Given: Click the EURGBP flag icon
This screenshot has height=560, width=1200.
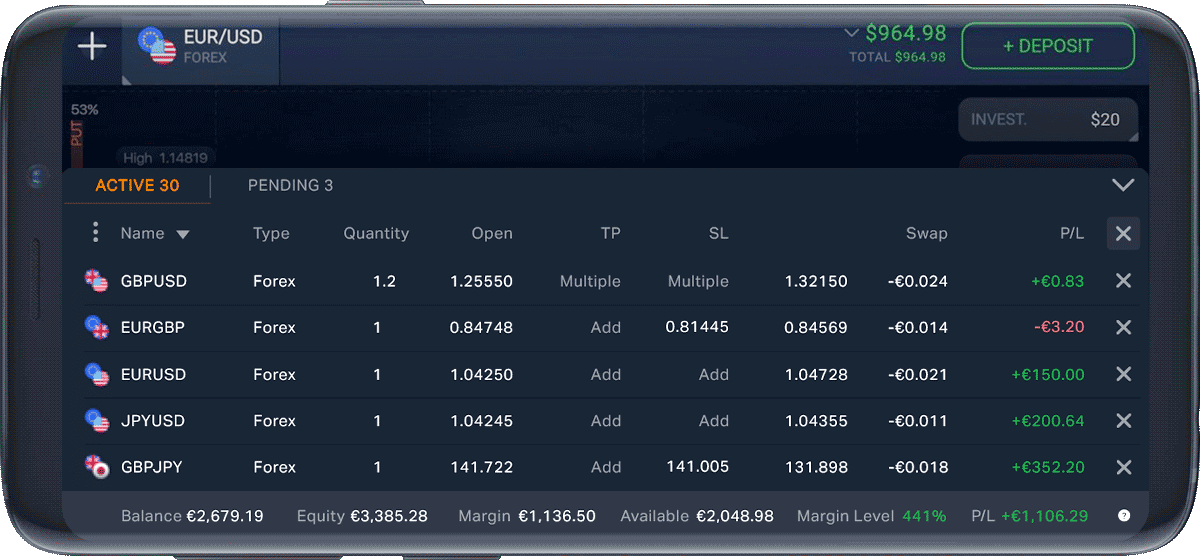Looking at the screenshot, I should click(97, 327).
